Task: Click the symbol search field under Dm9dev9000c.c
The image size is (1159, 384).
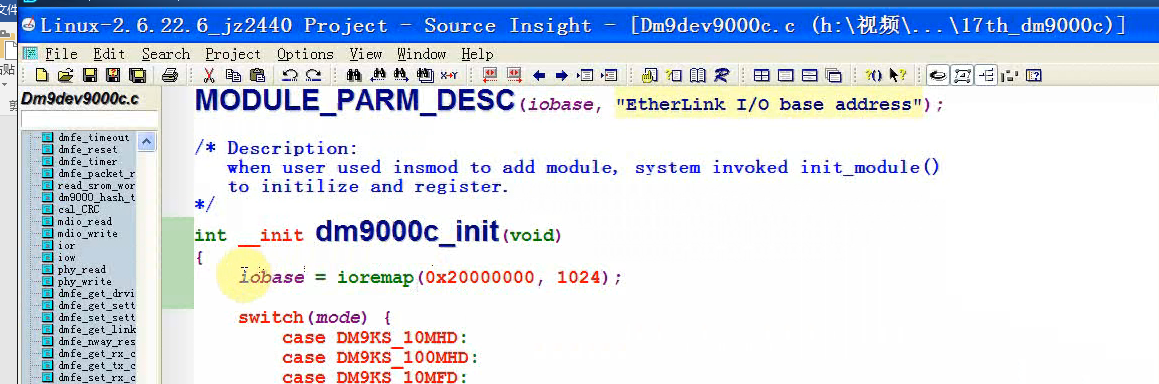Action: pyautogui.click(x=89, y=120)
